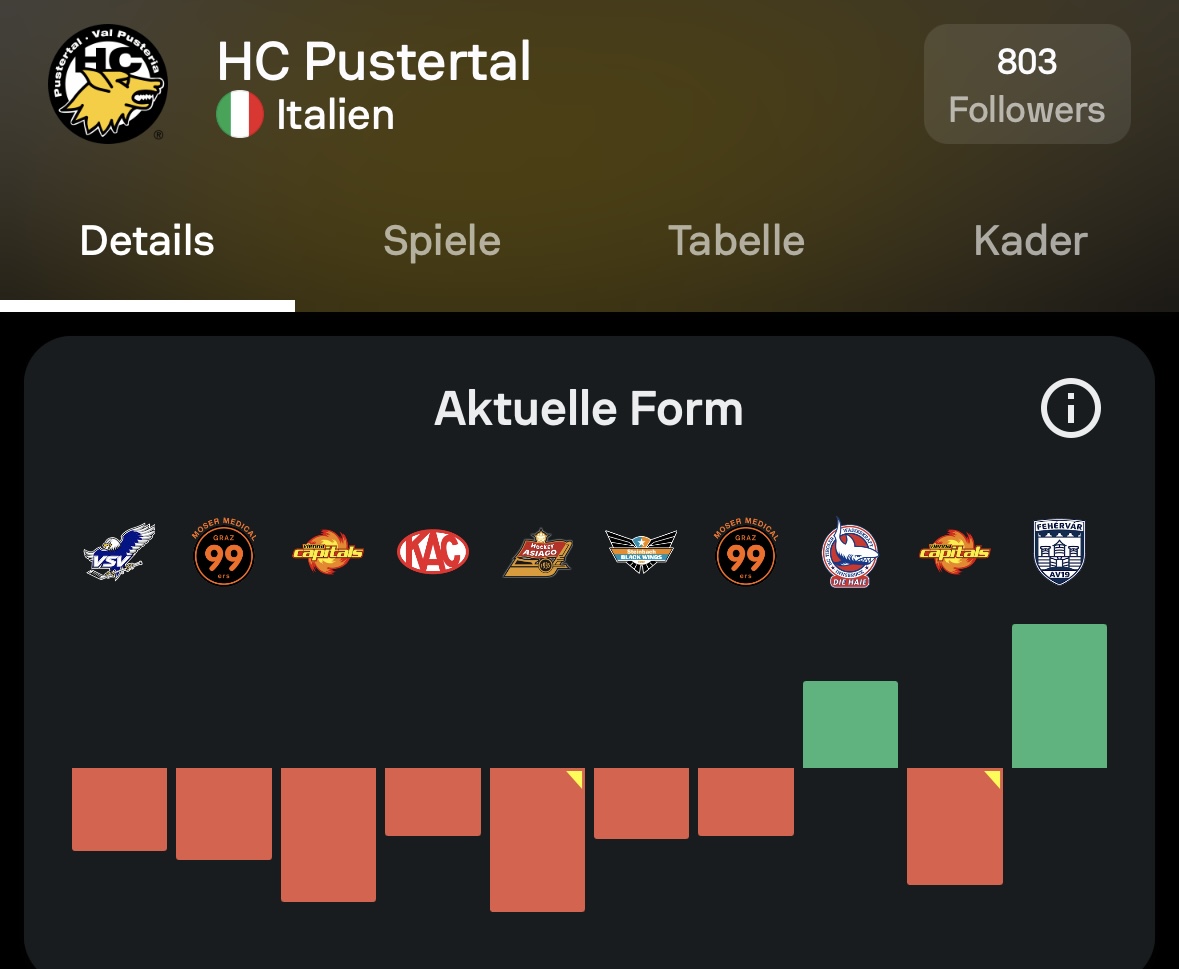
Task: Open the Tabelle tab
Action: [x=736, y=241]
